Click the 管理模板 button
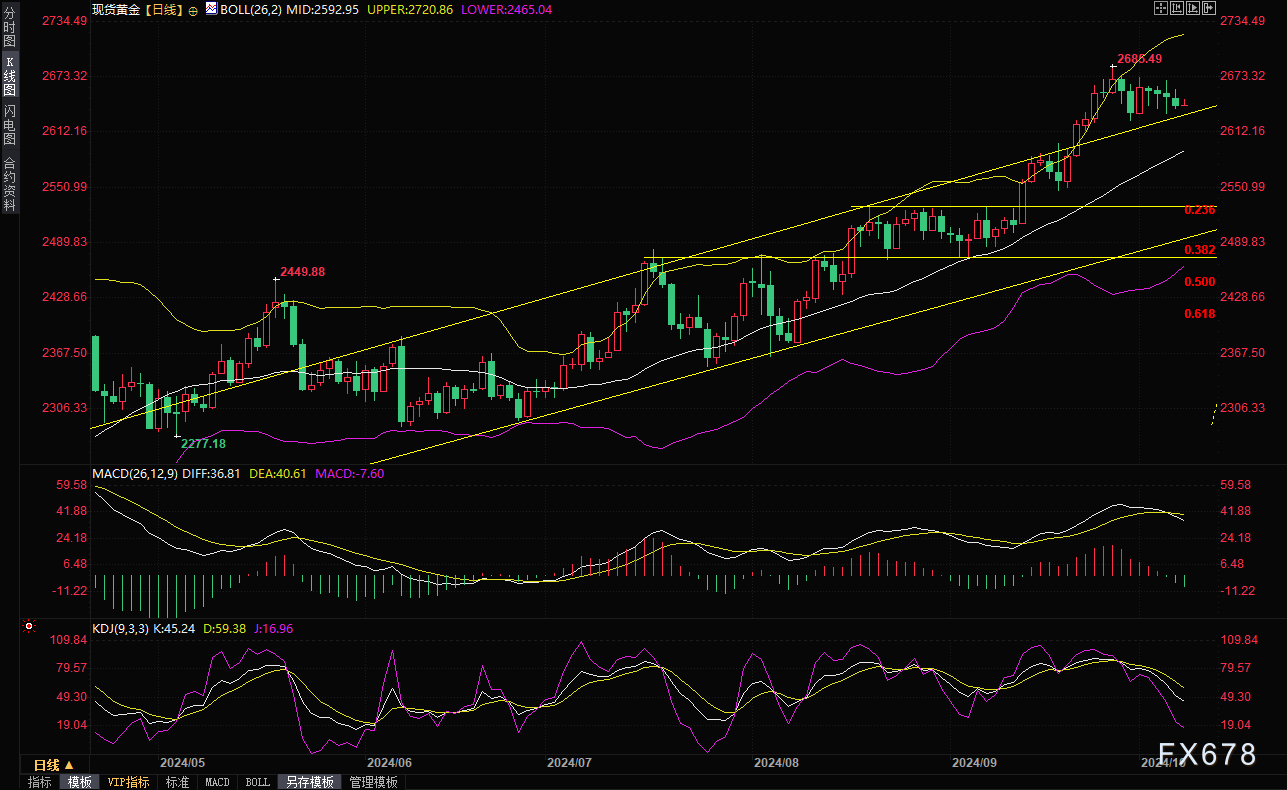The width and height of the screenshot is (1287, 790). coord(373,782)
